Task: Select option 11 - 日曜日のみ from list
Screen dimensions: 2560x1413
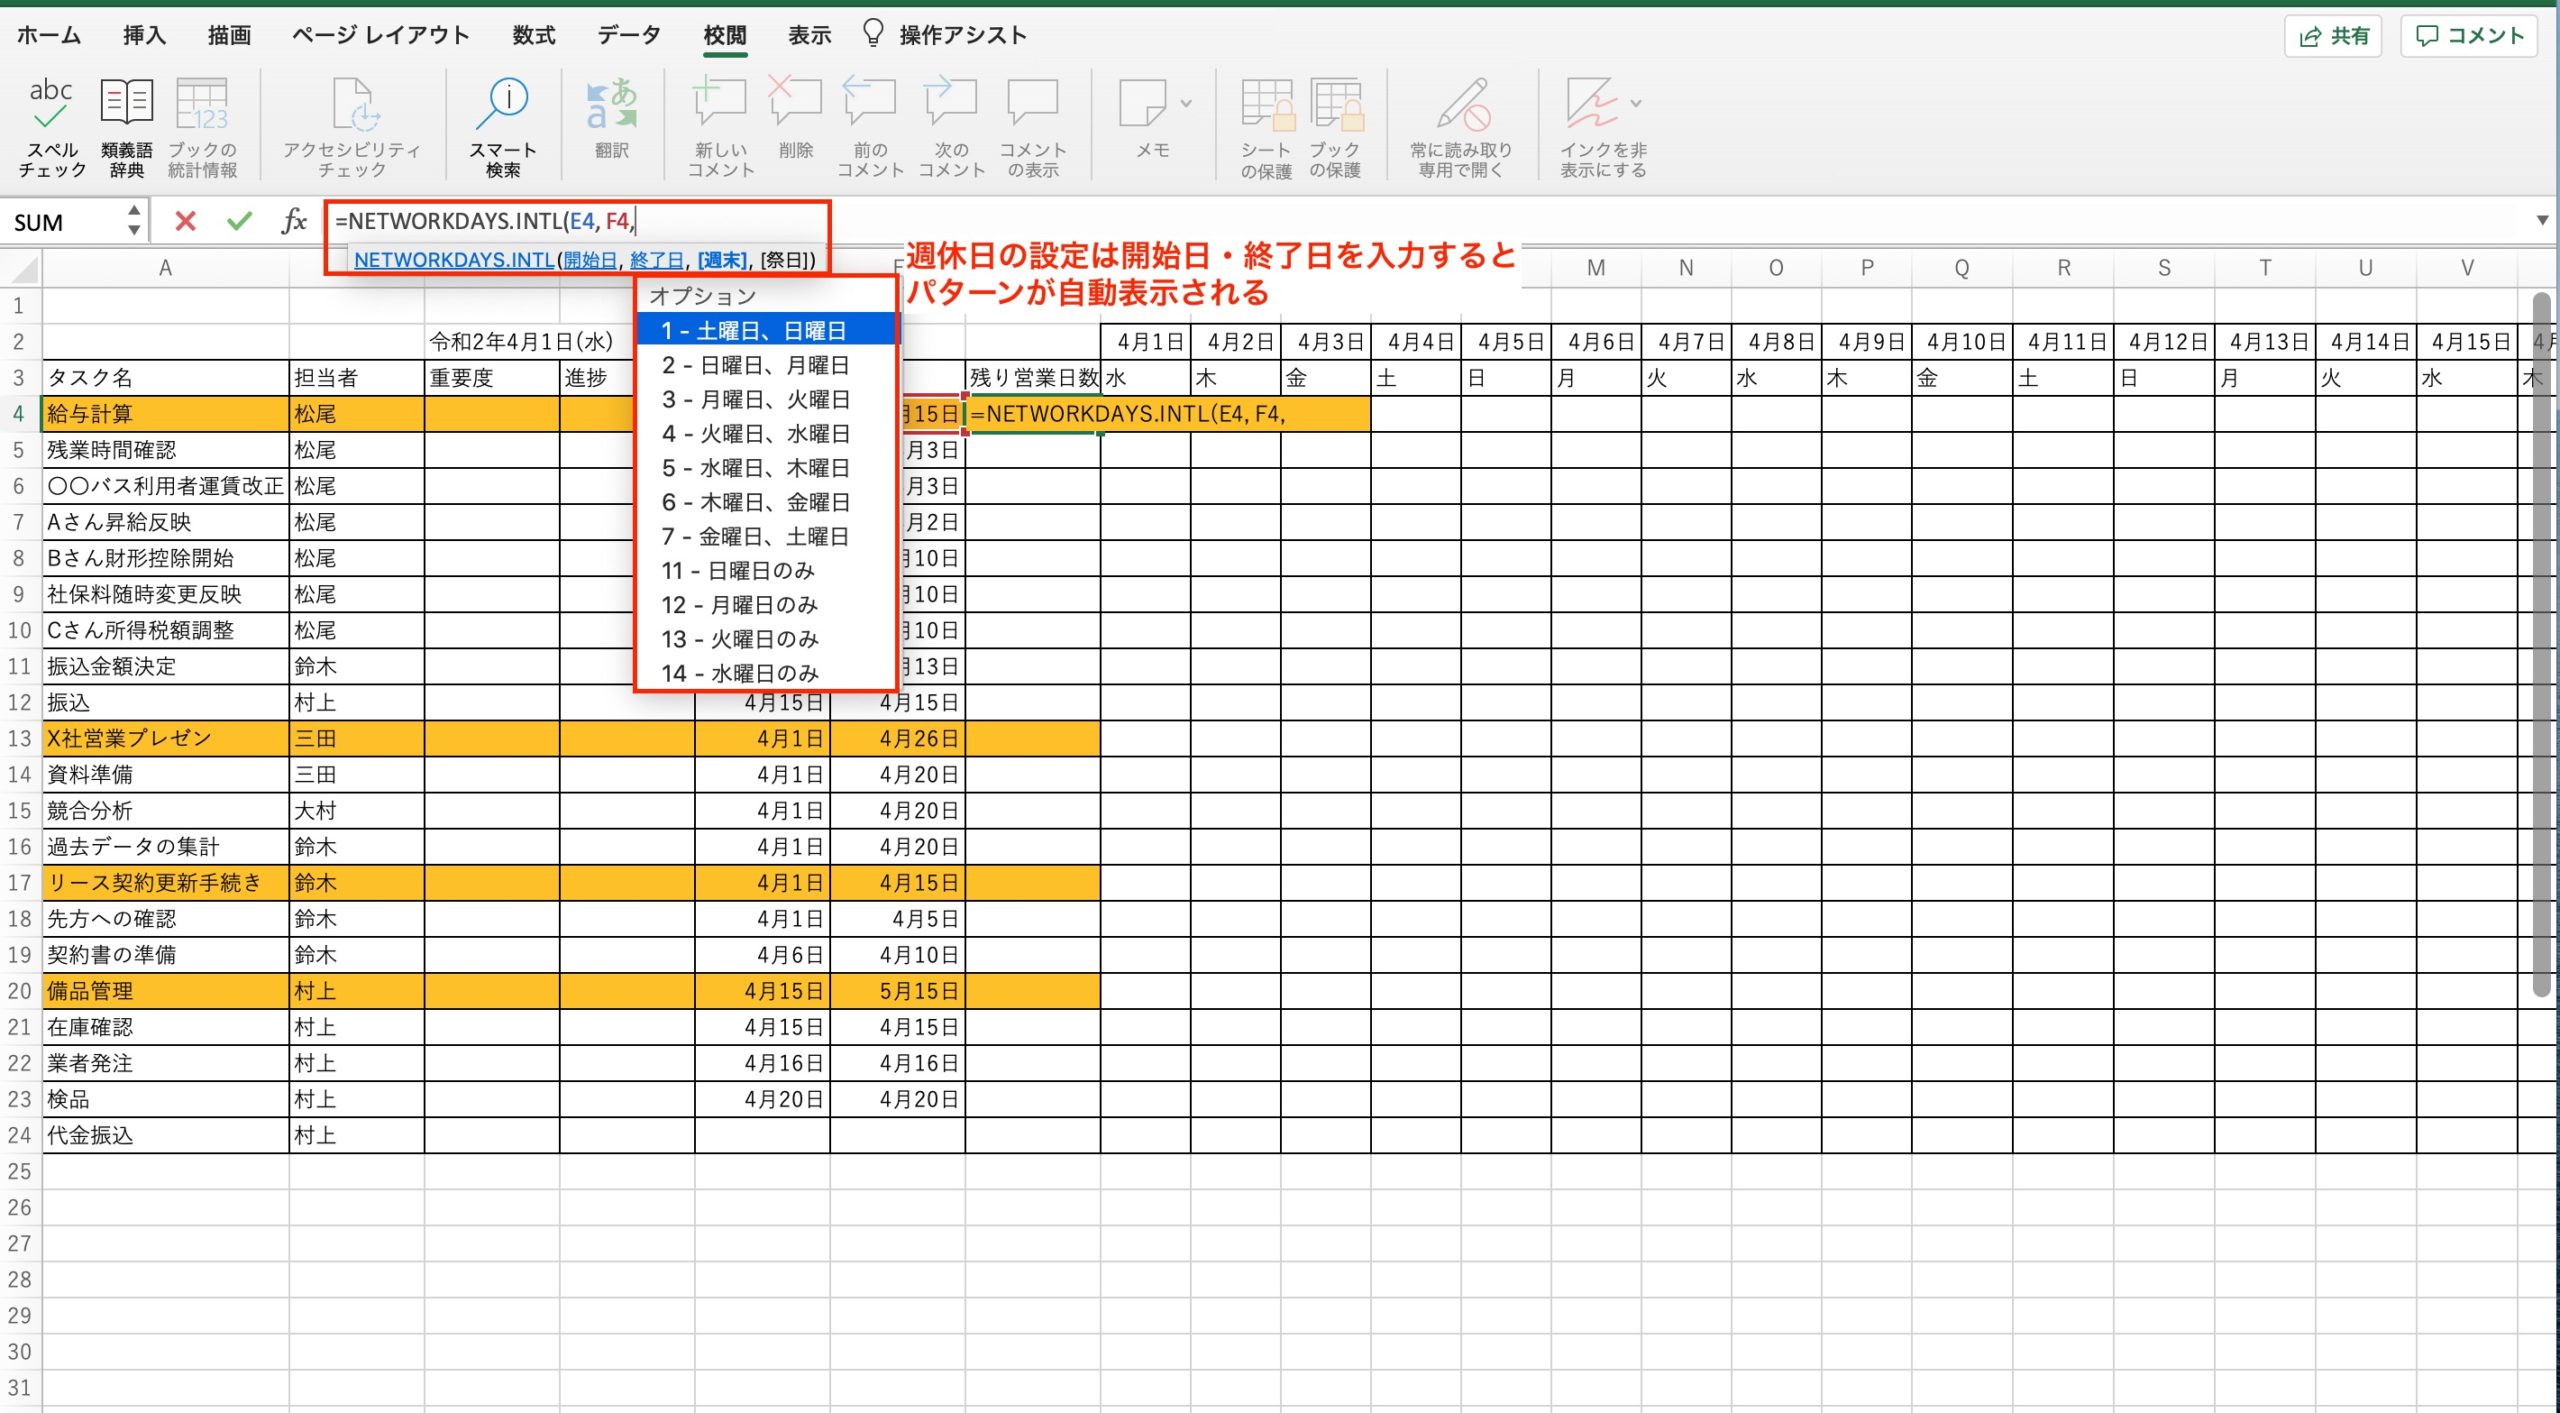Action: pyautogui.click(x=739, y=571)
